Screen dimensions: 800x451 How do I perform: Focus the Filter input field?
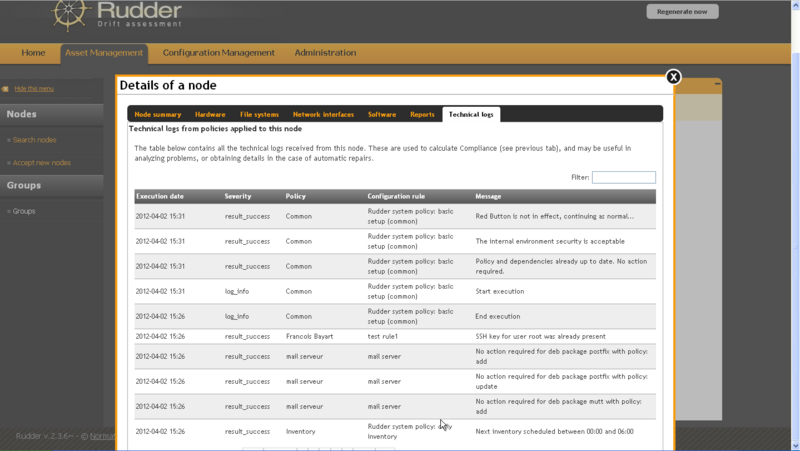[623, 177]
